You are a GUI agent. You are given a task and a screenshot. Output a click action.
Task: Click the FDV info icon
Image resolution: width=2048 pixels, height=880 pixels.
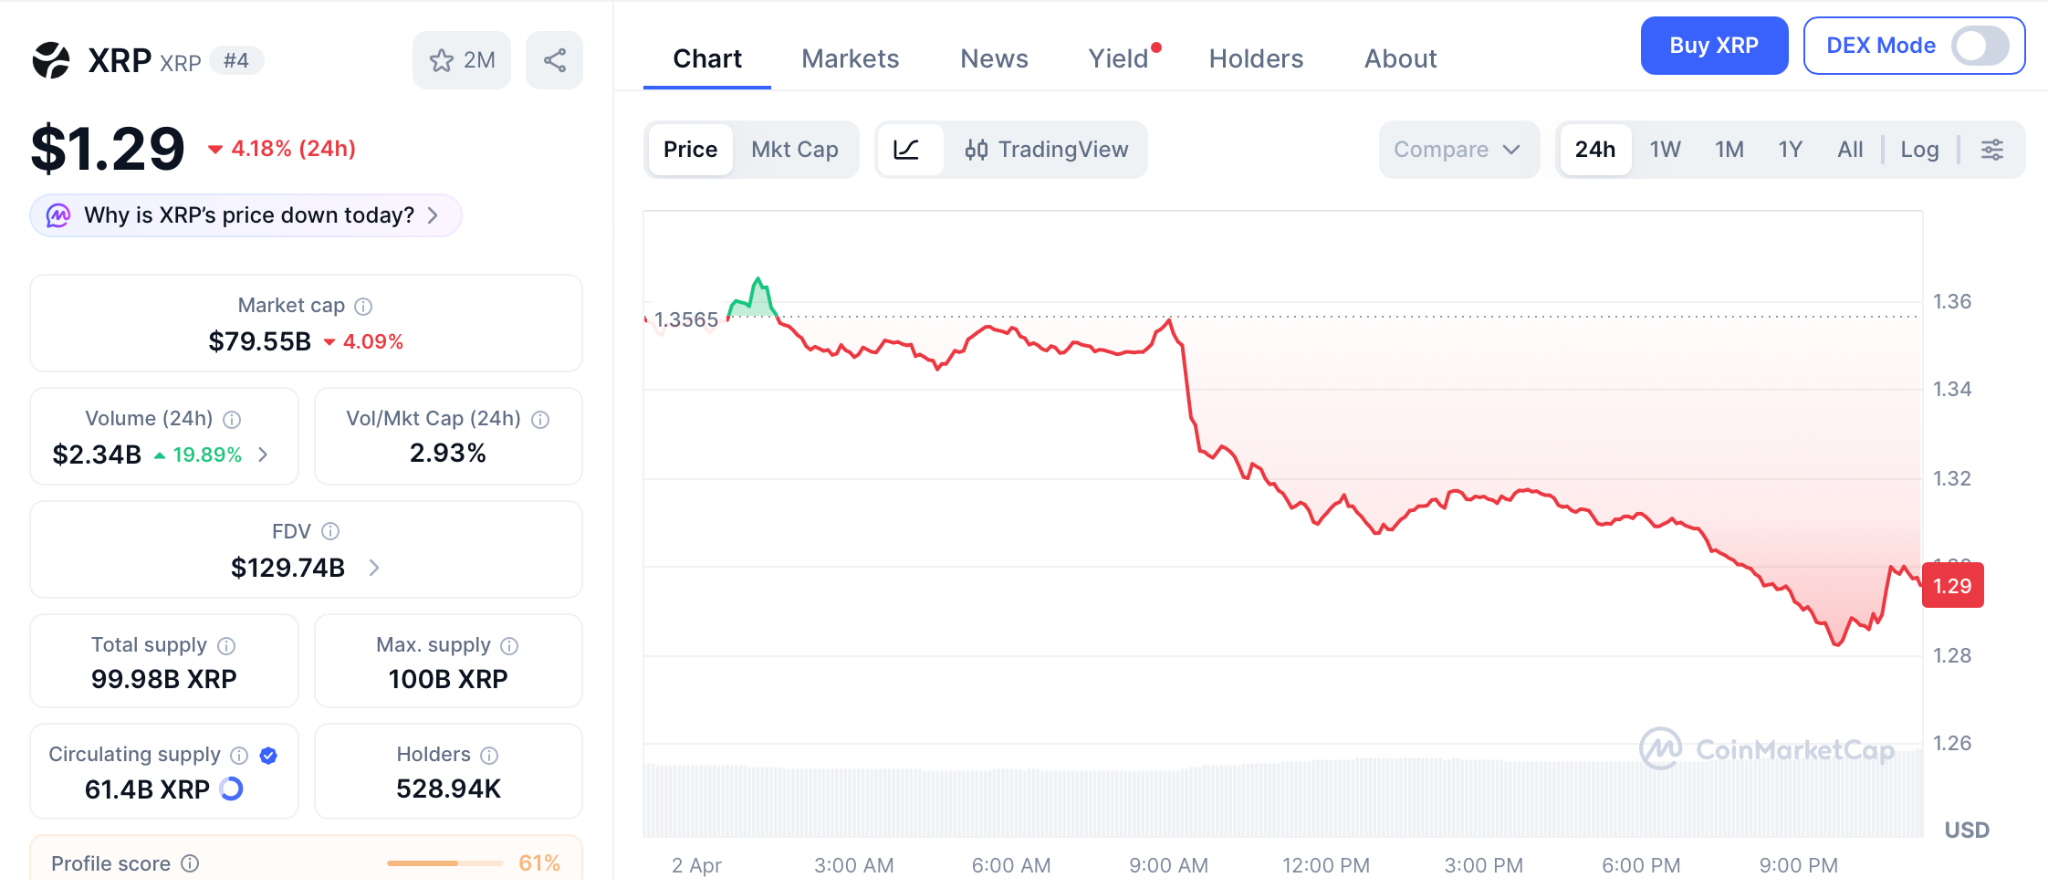pyautogui.click(x=330, y=532)
